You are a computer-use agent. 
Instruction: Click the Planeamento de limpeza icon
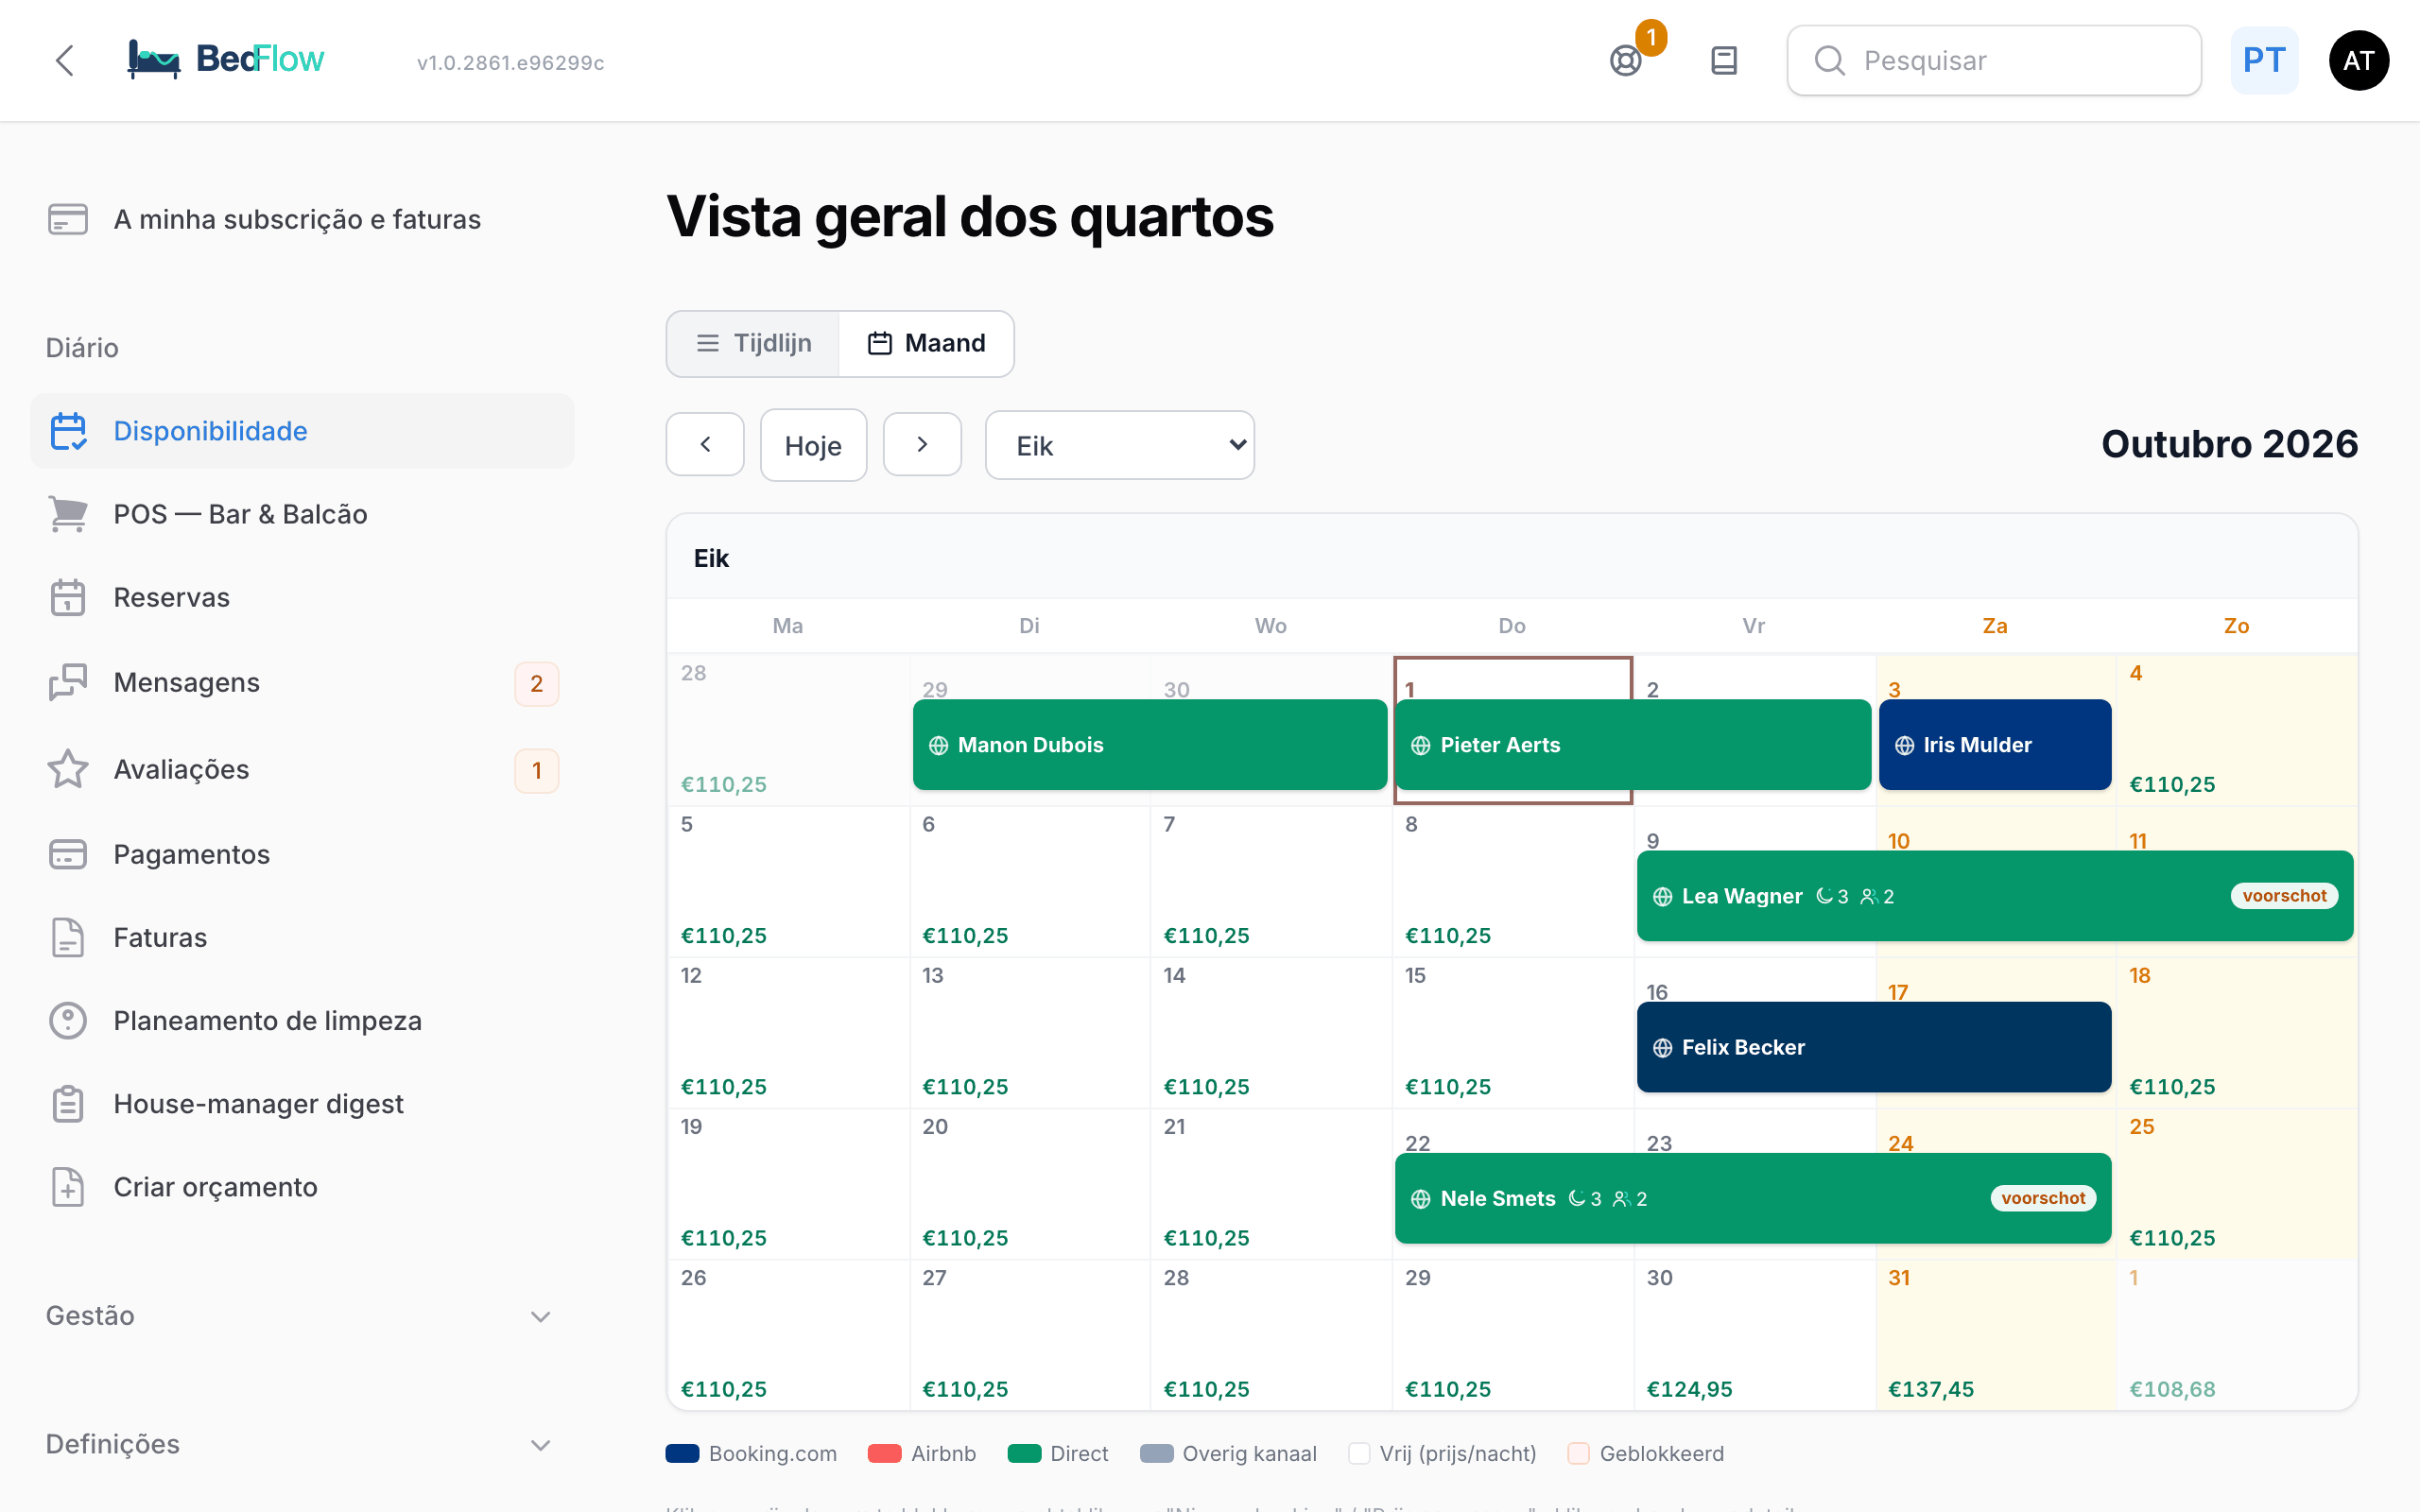click(x=68, y=1021)
